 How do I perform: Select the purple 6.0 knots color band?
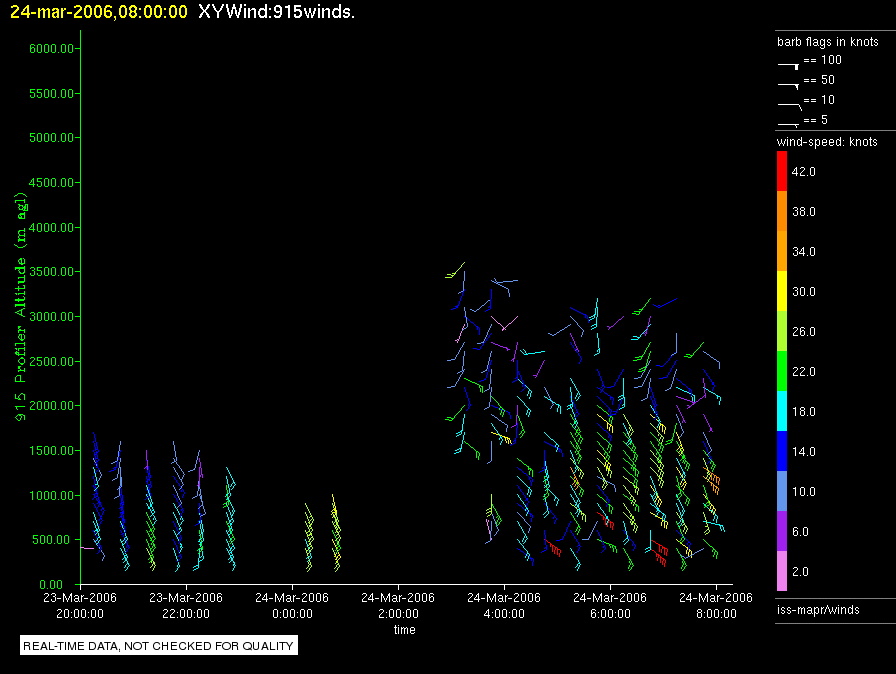[782, 531]
